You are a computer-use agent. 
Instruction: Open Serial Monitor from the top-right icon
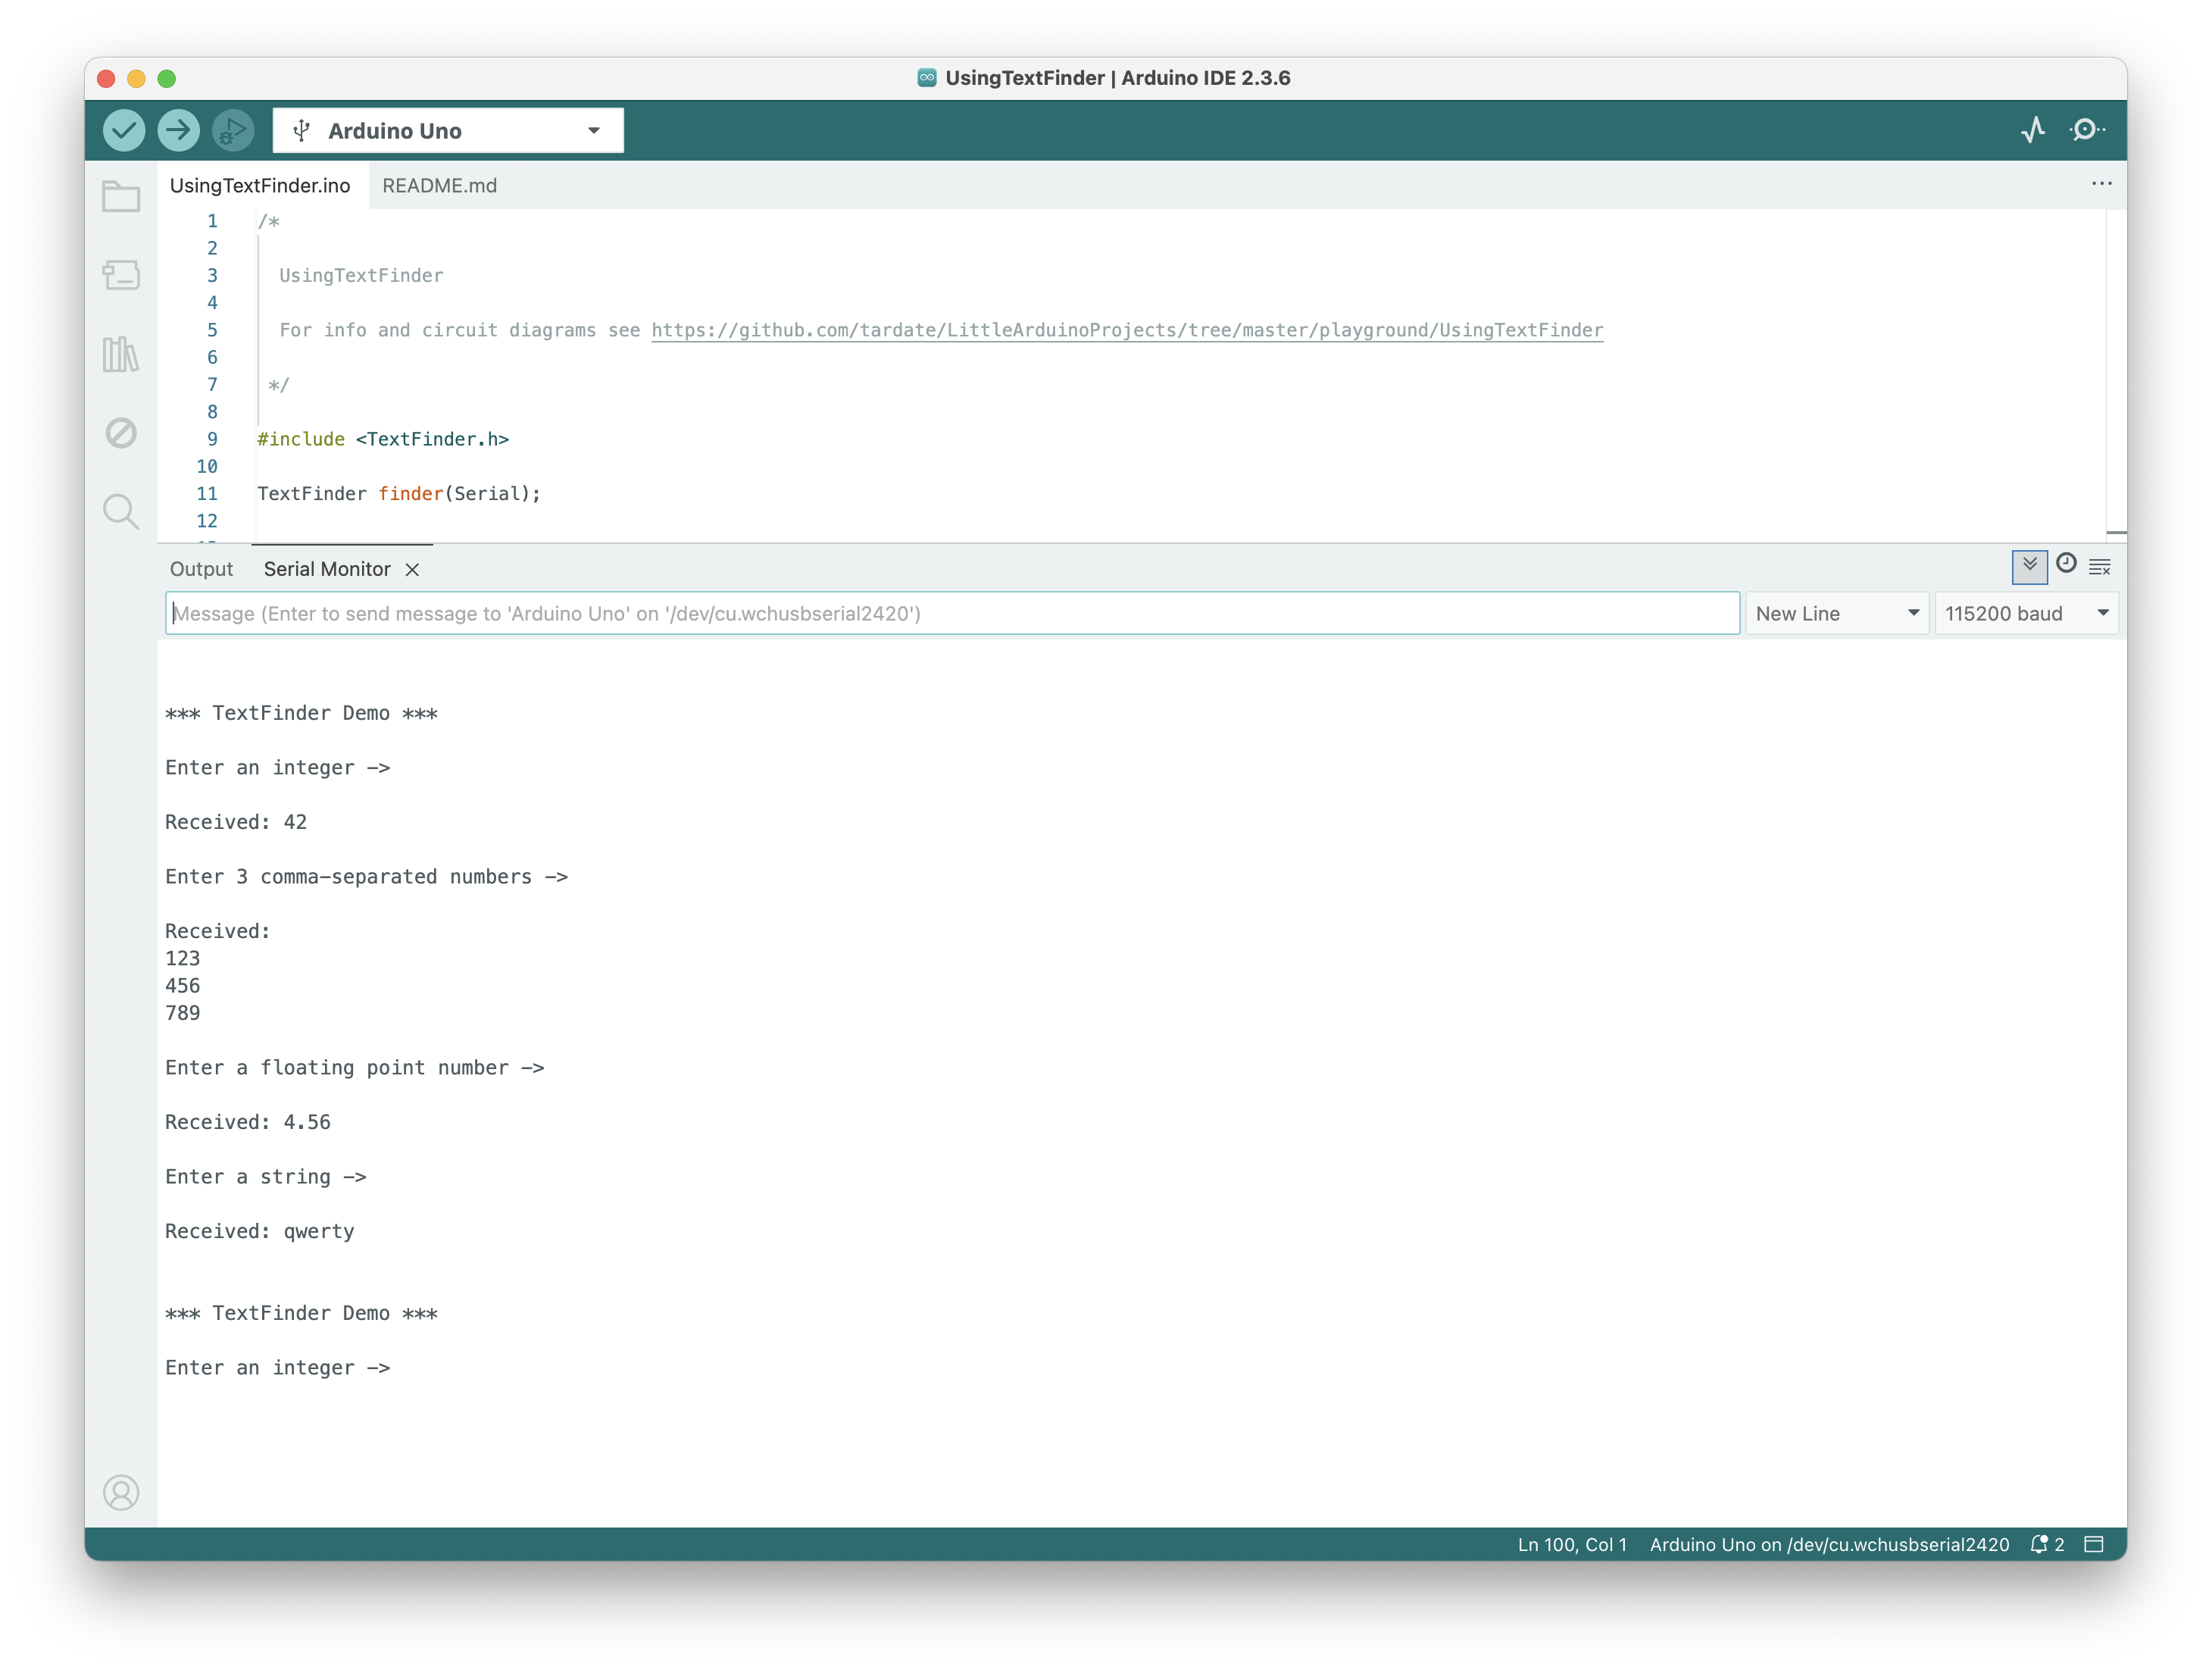point(2086,130)
